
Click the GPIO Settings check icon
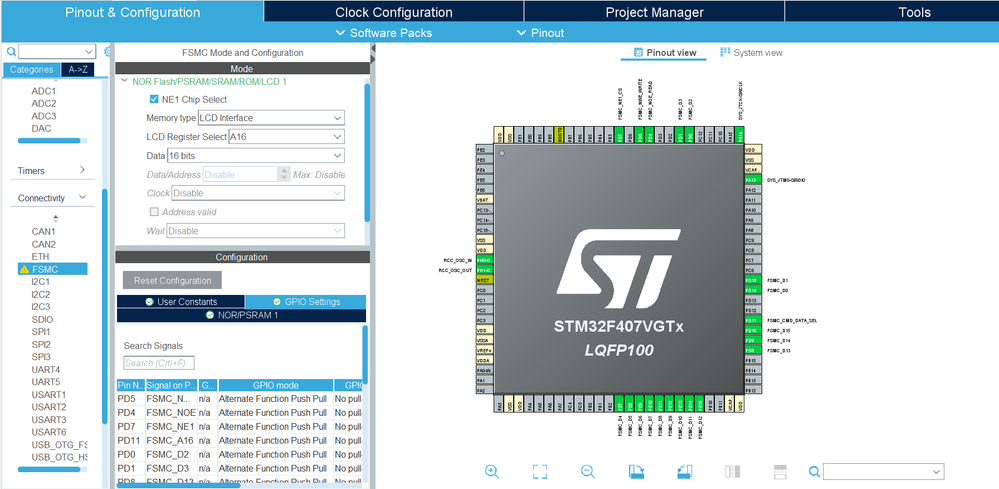tap(277, 302)
